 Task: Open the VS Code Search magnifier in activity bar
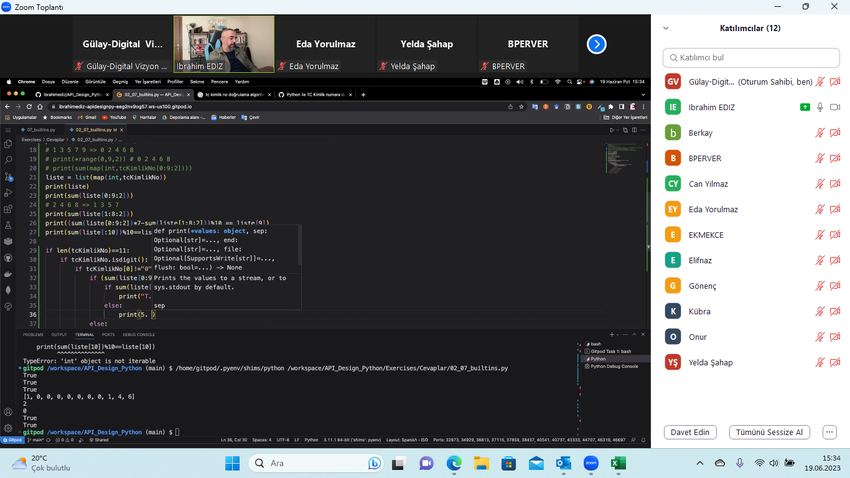(8, 160)
